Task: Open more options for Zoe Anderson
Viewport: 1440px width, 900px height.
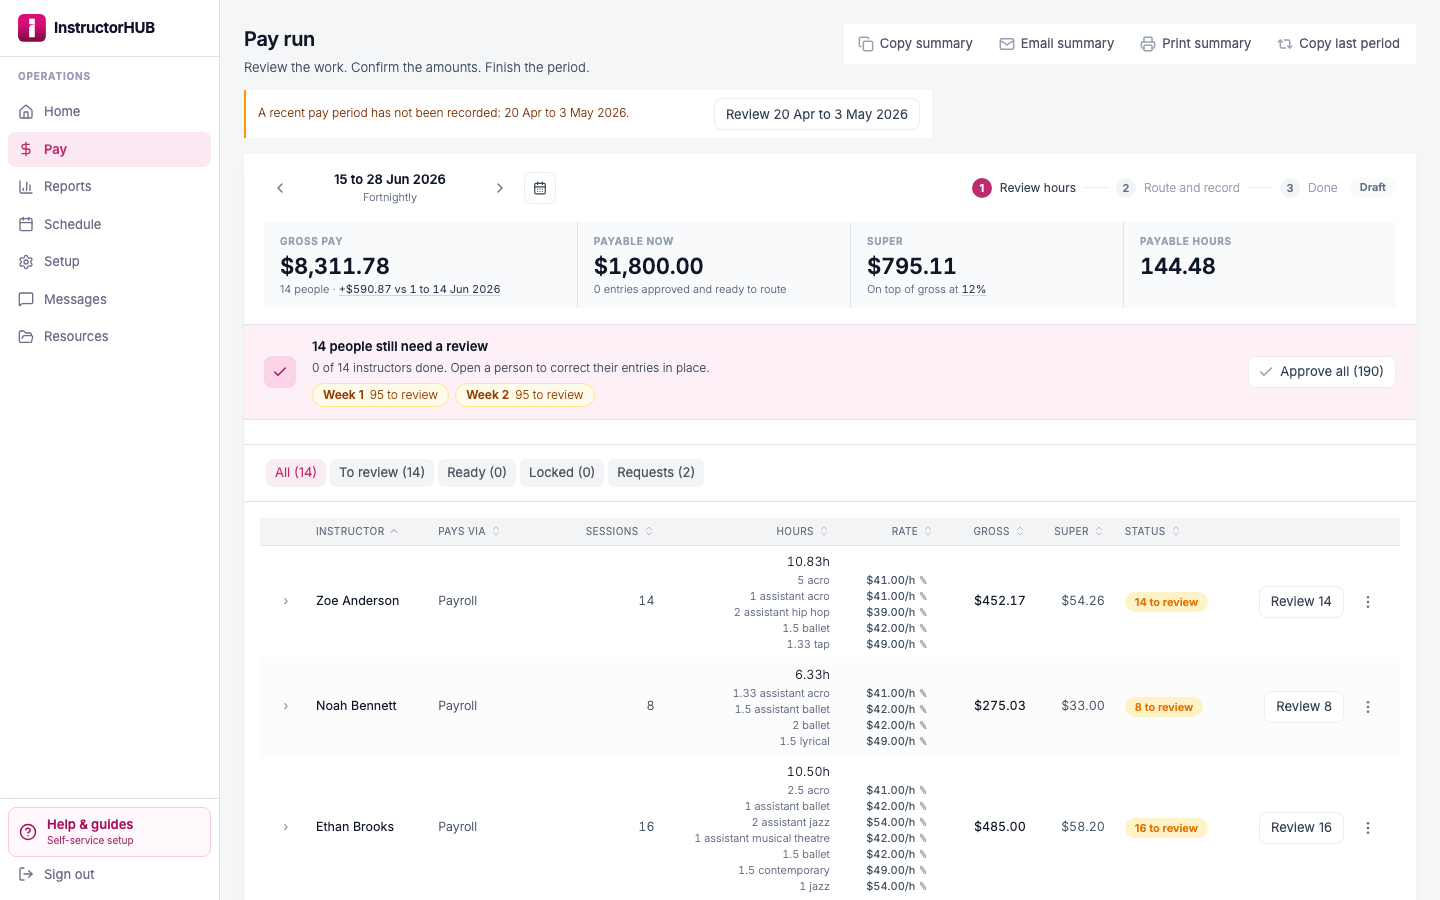Action: coord(1368,602)
